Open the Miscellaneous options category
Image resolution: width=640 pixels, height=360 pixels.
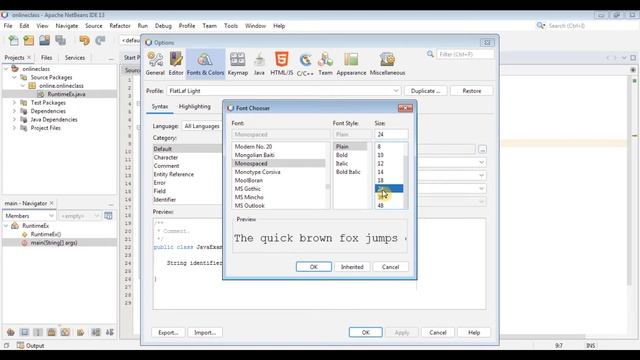click(387, 64)
